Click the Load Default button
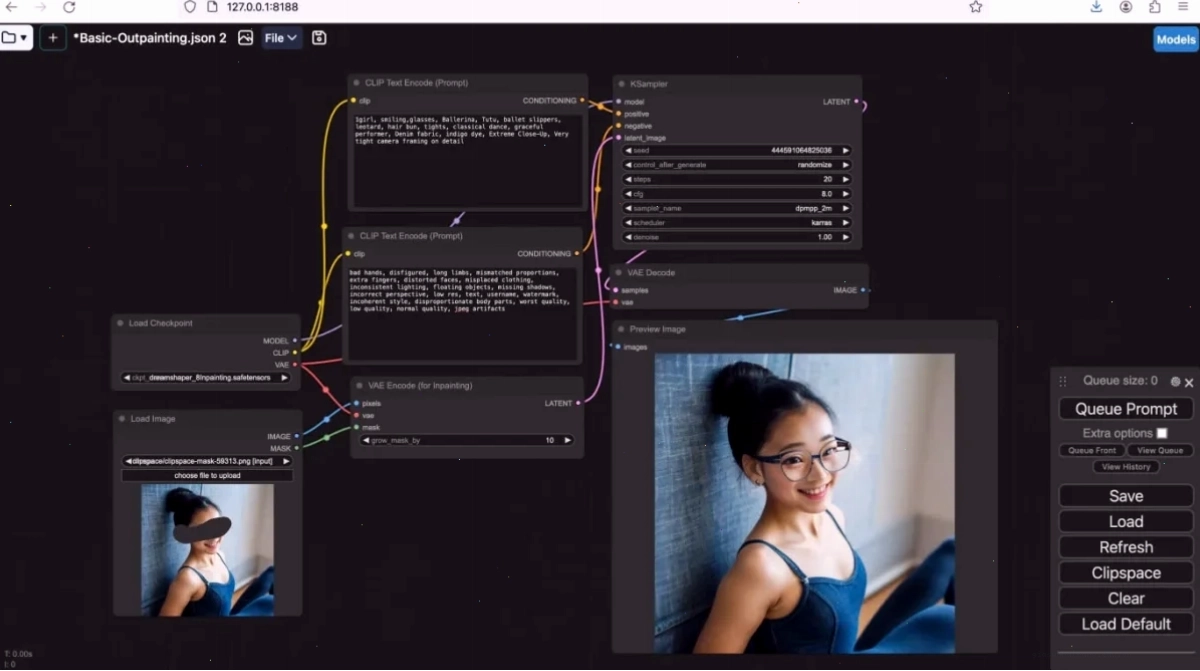This screenshot has height=671, width=1200. coord(1126,624)
